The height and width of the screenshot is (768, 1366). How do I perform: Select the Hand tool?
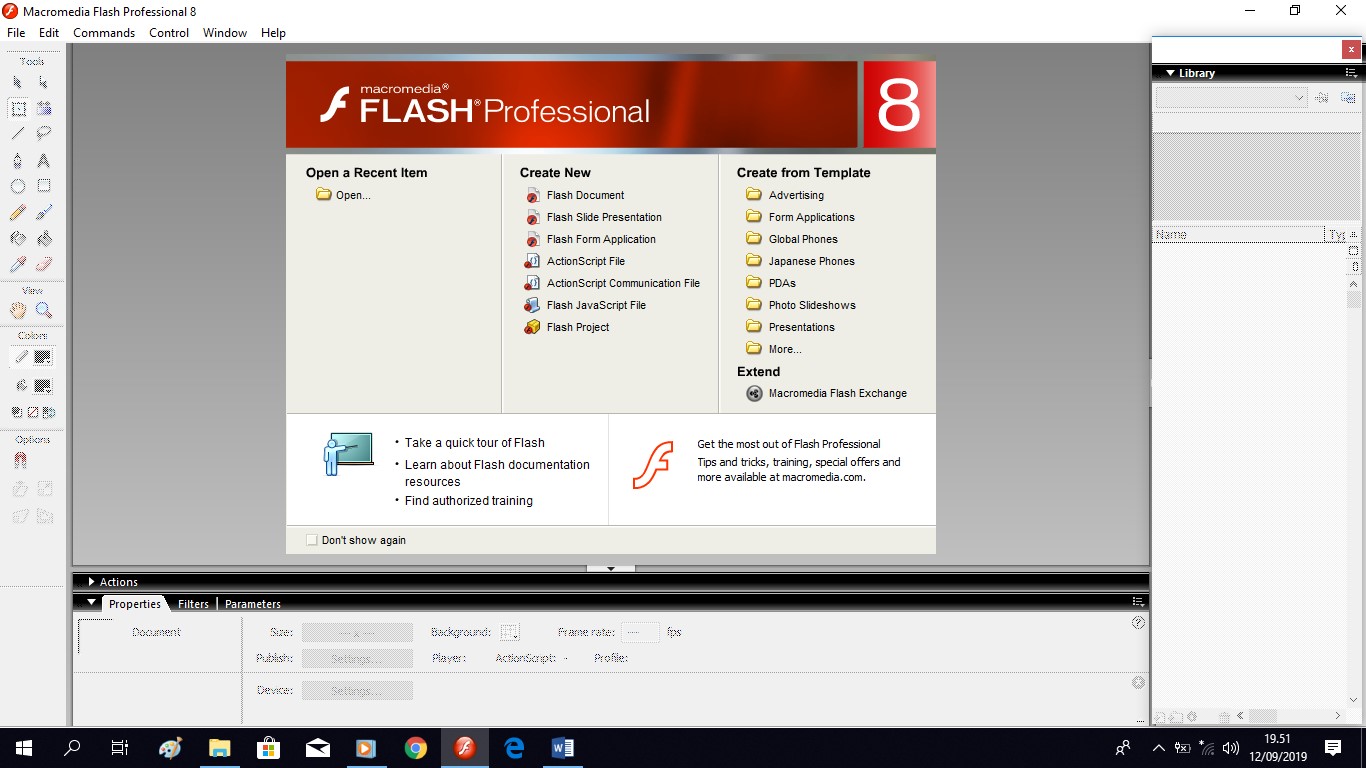[x=18, y=310]
